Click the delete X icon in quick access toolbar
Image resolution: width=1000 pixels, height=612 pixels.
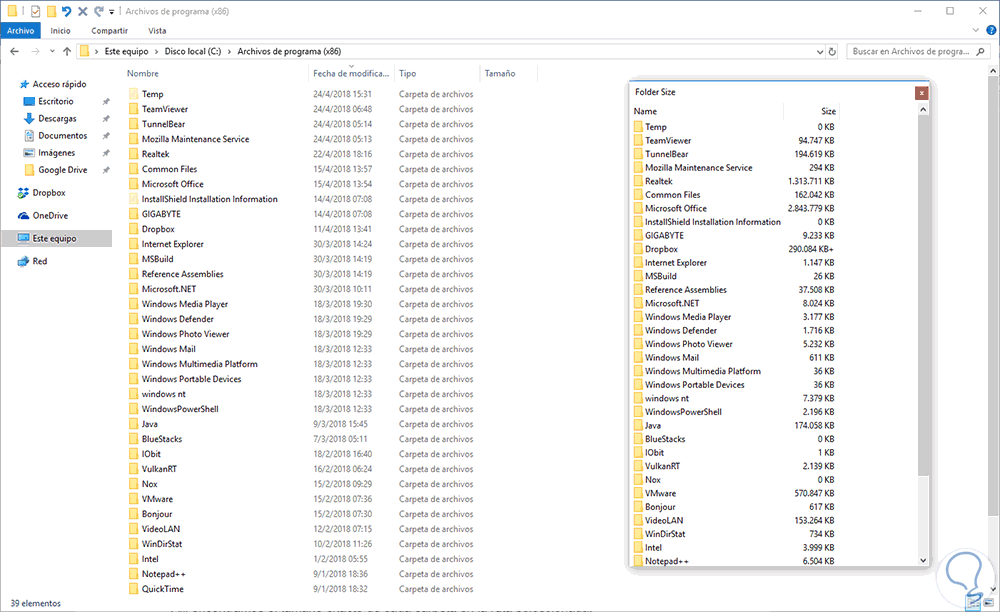[x=83, y=11]
